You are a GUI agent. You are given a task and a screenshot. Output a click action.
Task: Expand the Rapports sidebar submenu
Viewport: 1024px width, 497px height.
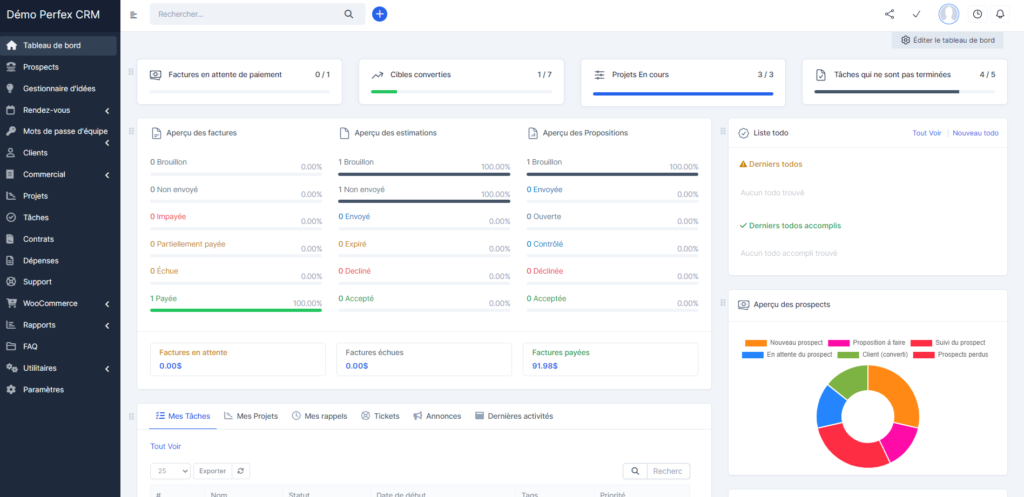click(x=107, y=326)
